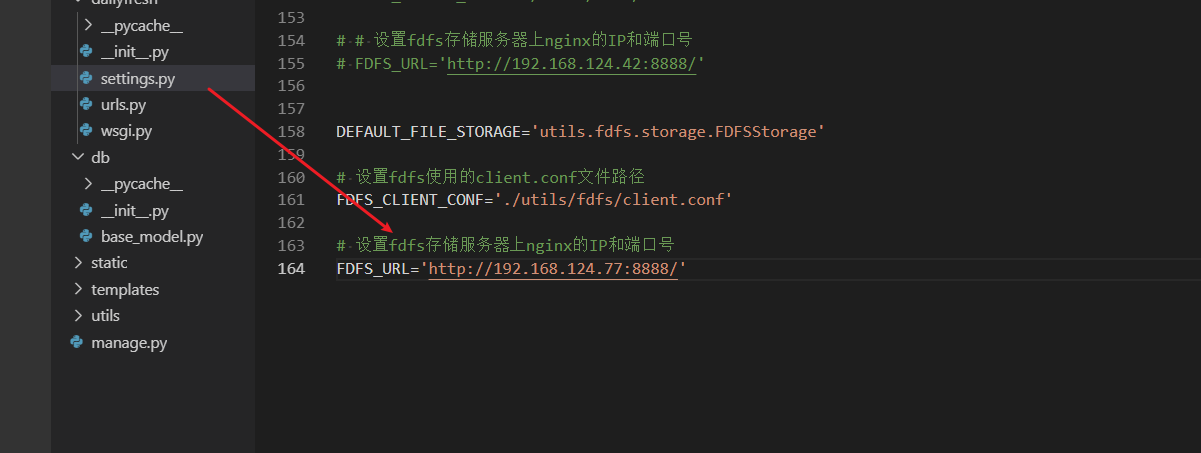Open base_model.py file
The height and width of the screenshot is (453, 1201).
pyautogui.click(x=152, y=237)
